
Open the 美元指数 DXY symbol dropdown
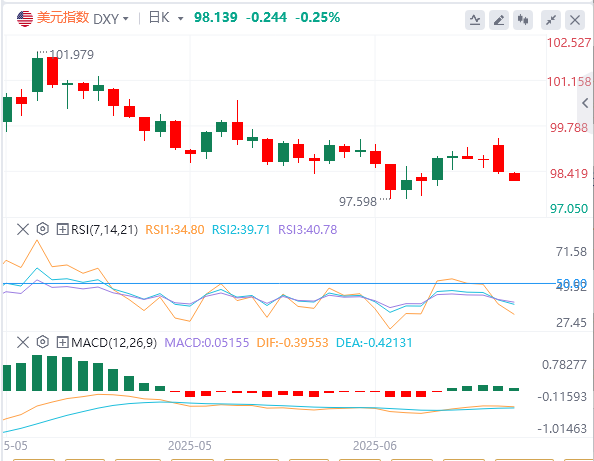[83, 18]
